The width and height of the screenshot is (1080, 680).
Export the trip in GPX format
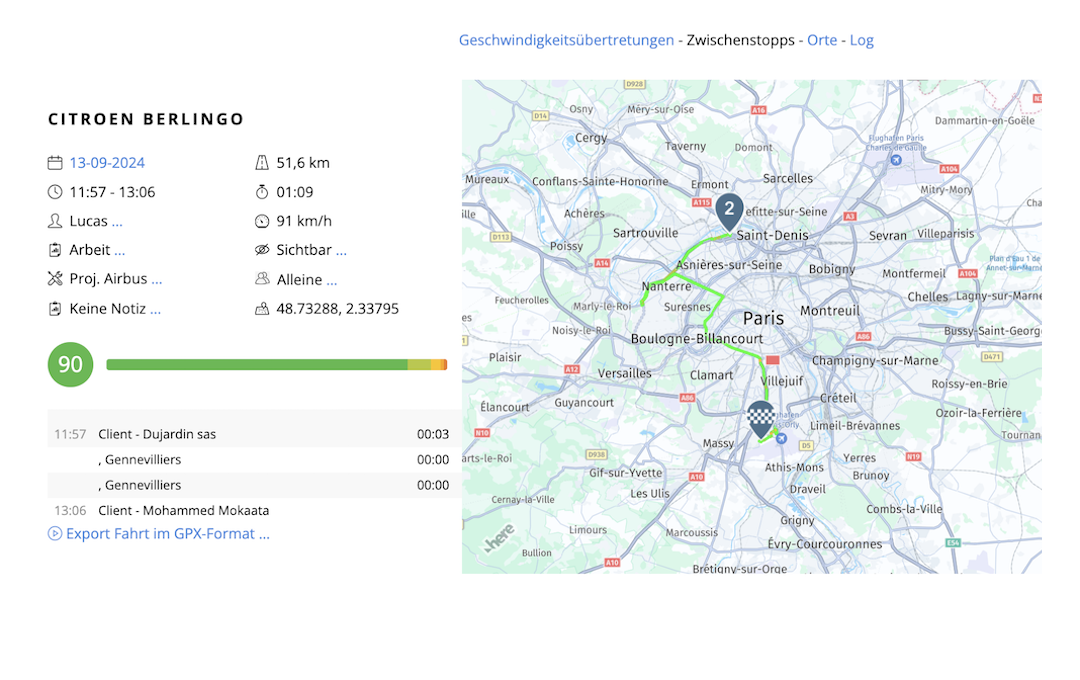pos(168,534)
